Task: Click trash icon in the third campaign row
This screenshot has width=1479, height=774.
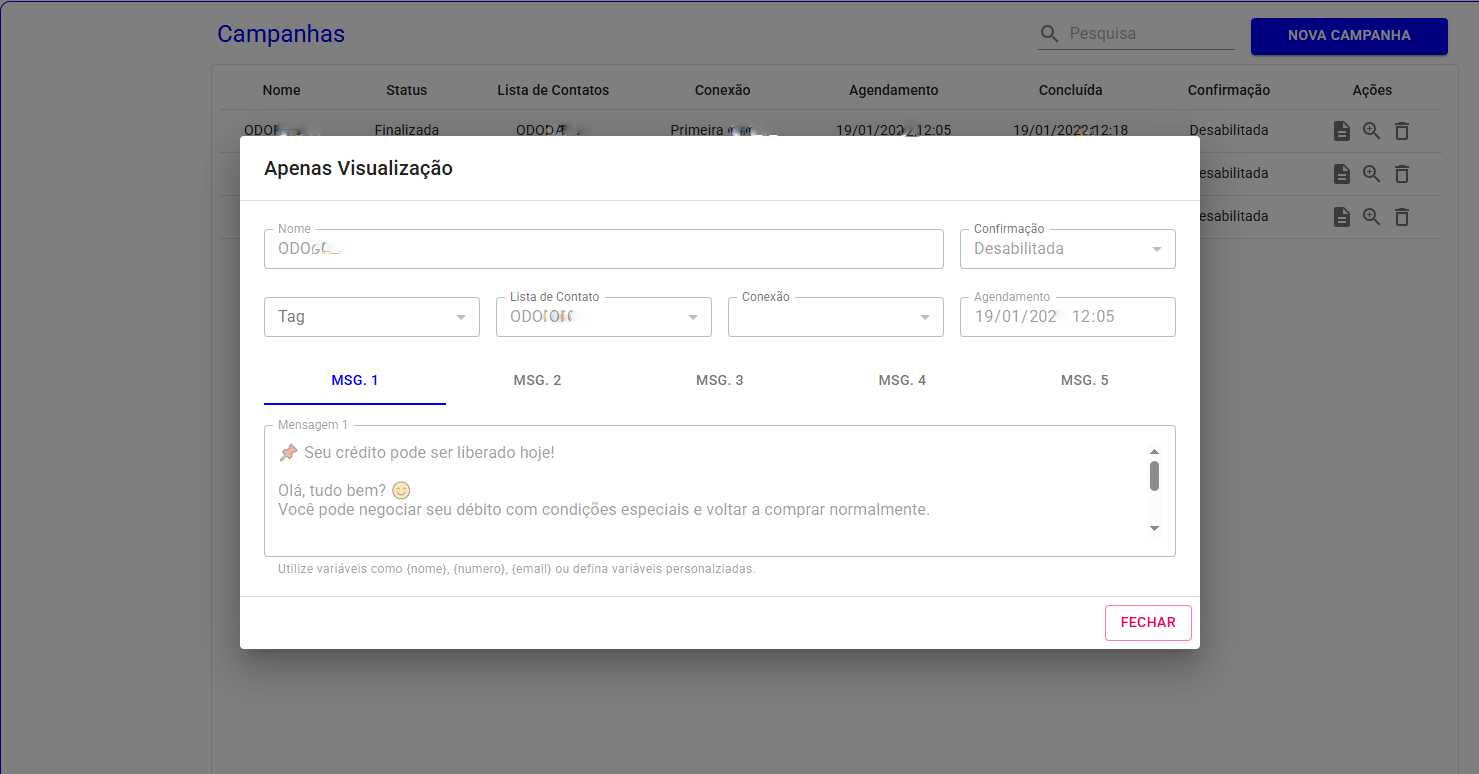Action: [1402, 217]
